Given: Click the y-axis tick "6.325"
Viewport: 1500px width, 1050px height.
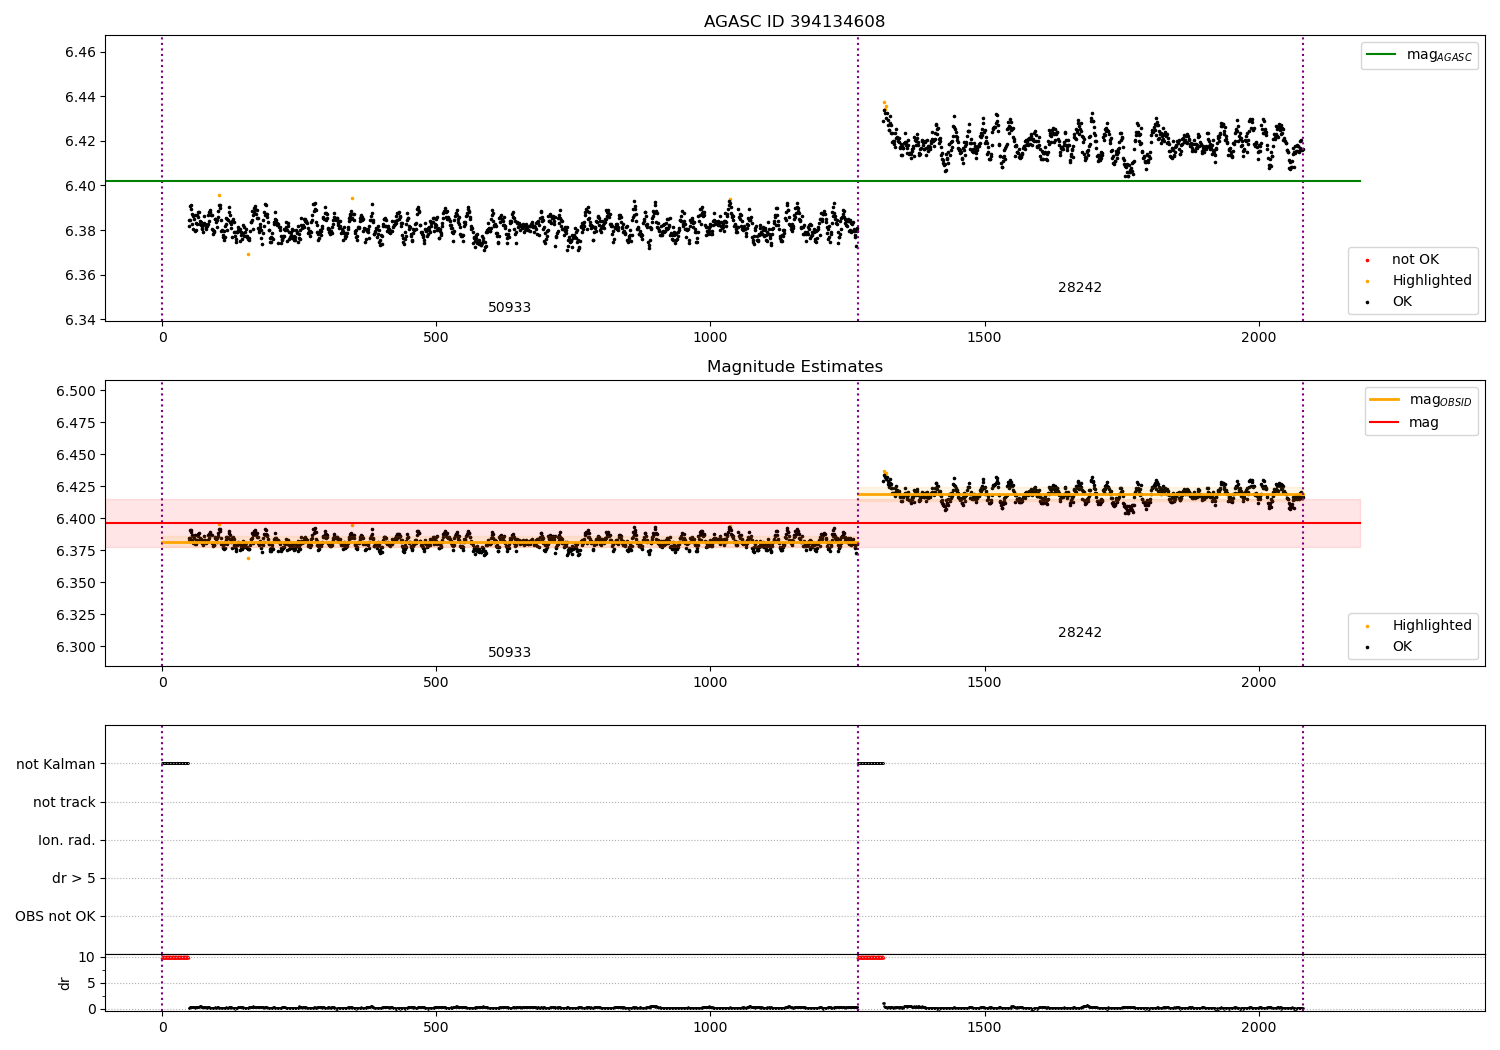Looking at the screenshot, I should point(77,615).
